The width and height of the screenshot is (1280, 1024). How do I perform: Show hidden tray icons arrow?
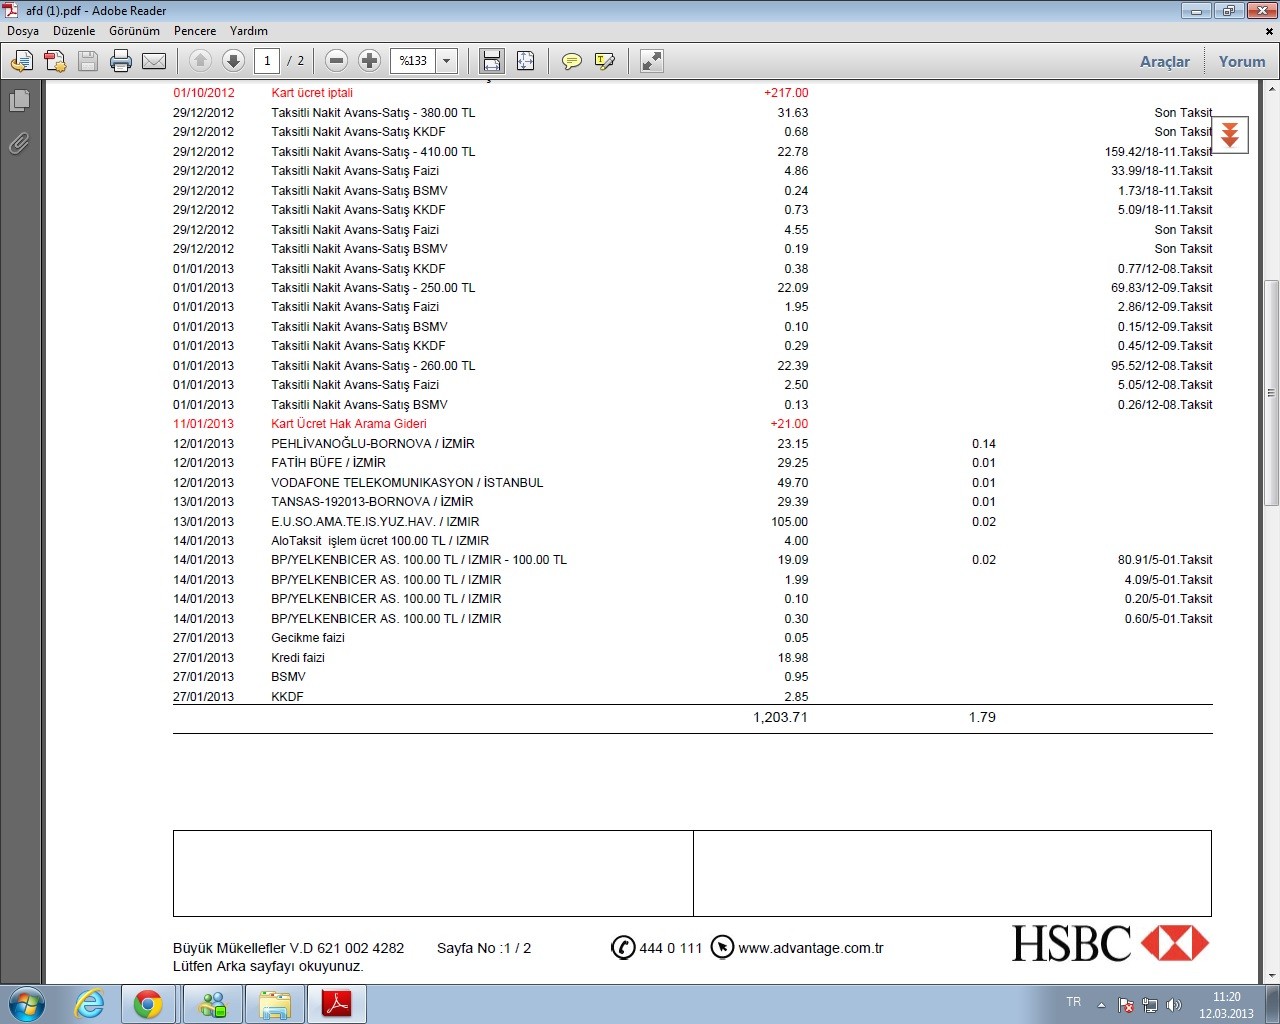point(1101,1005)
